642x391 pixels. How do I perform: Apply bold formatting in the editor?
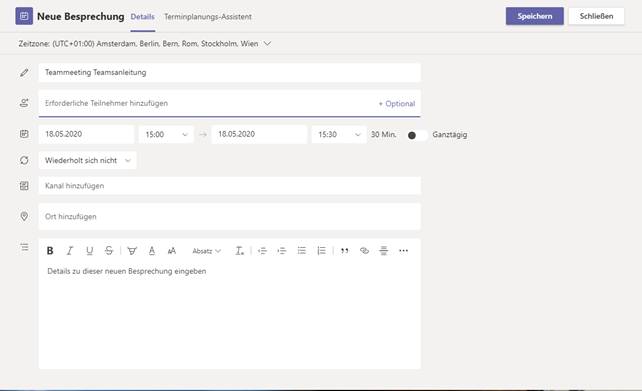pos(50,251)
